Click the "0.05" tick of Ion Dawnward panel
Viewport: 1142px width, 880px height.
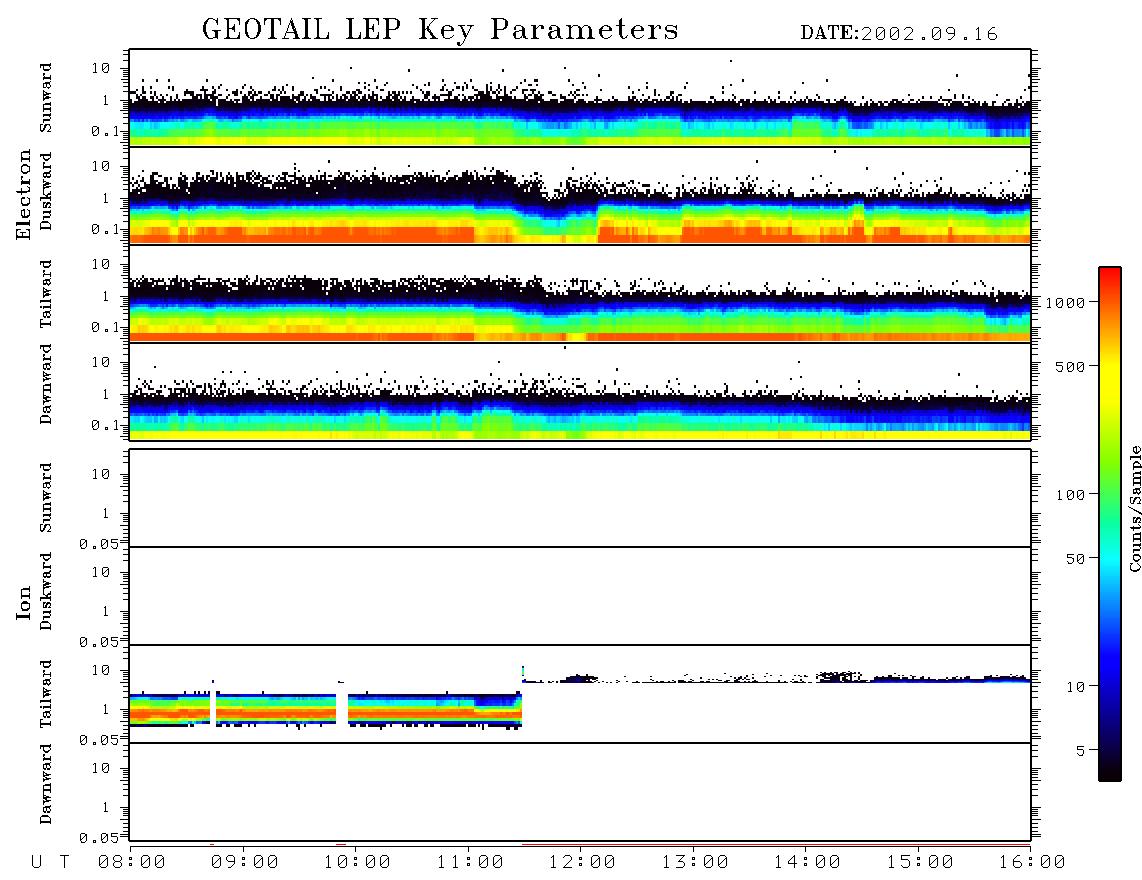(x=99, y=838)
